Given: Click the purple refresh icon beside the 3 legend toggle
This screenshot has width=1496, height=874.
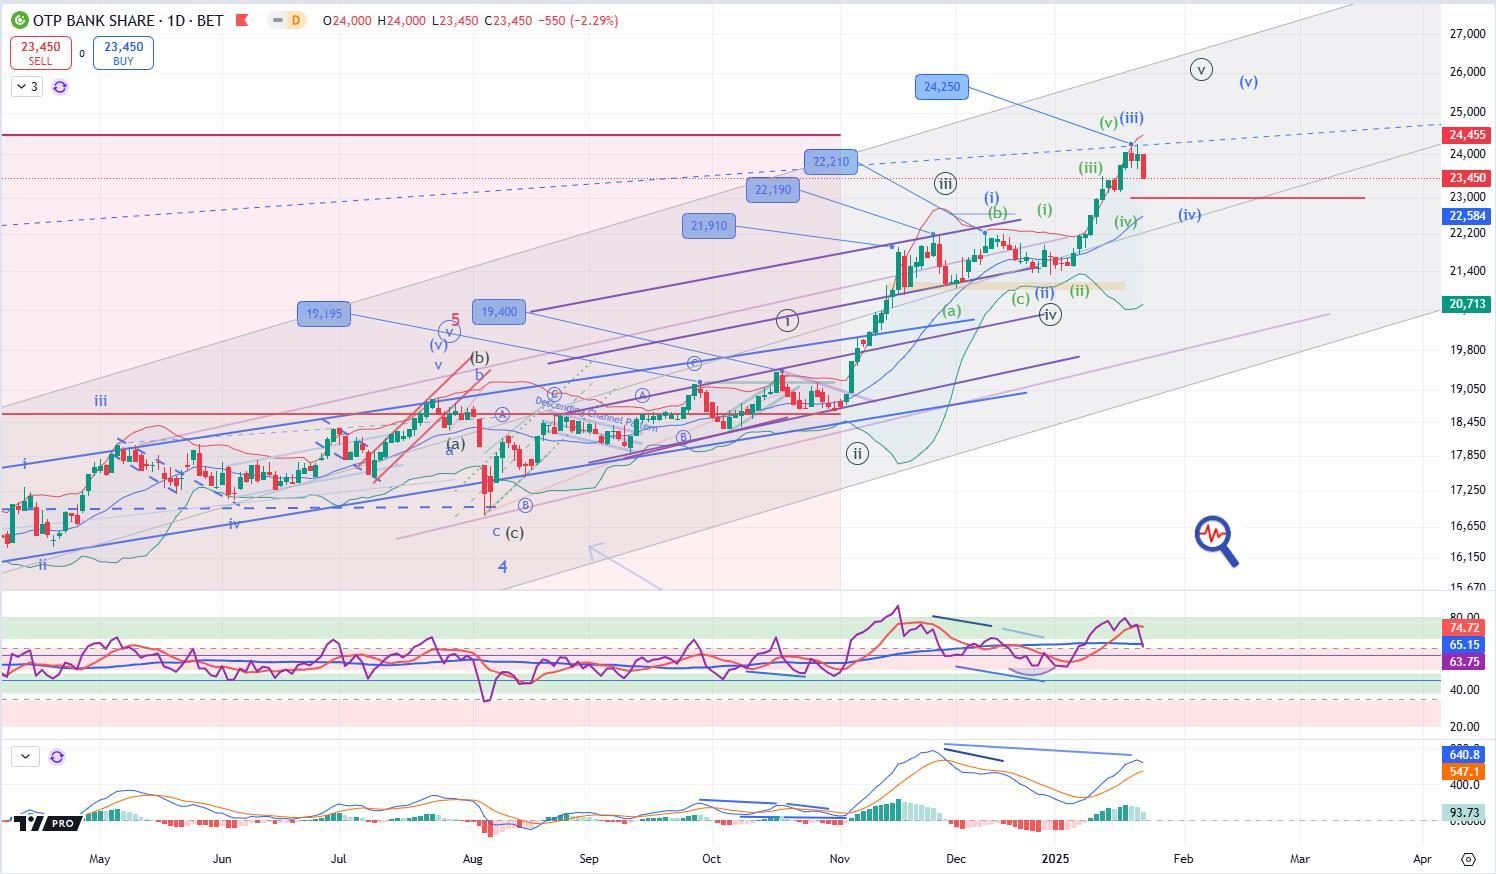Looking at the screenshot, I should (60, 87).
